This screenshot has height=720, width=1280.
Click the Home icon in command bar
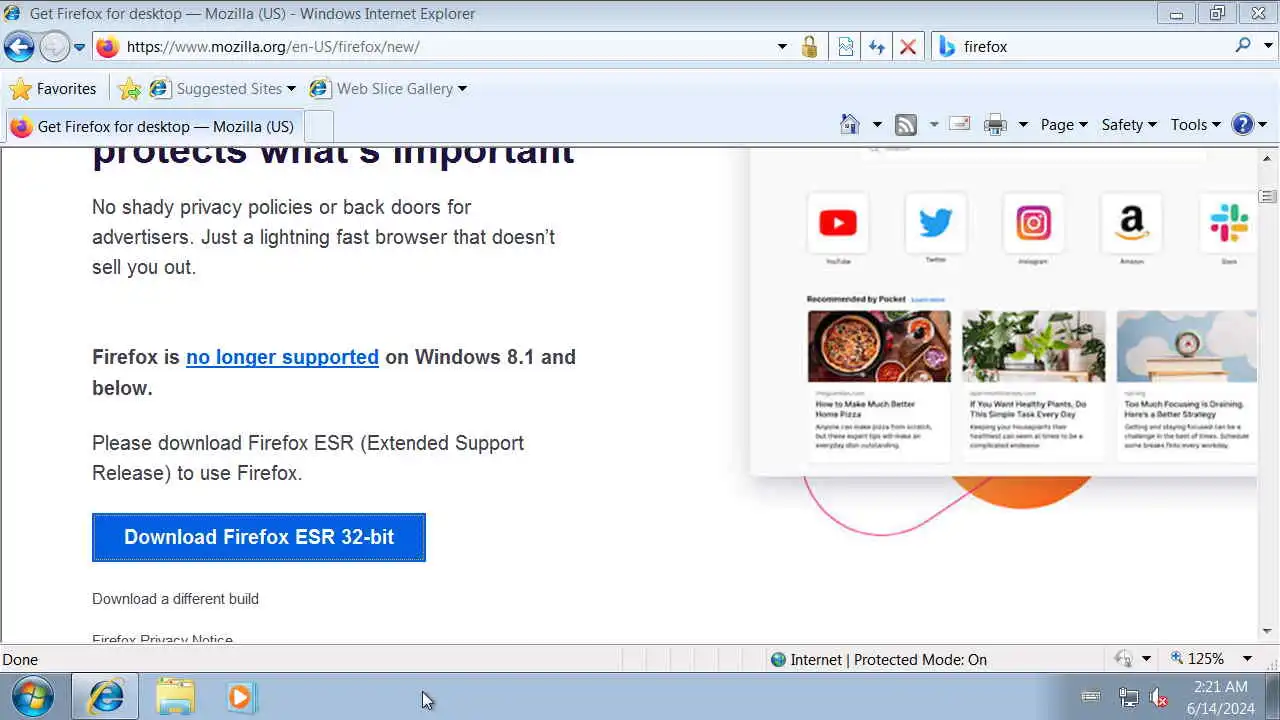click(x=850, y=124)
